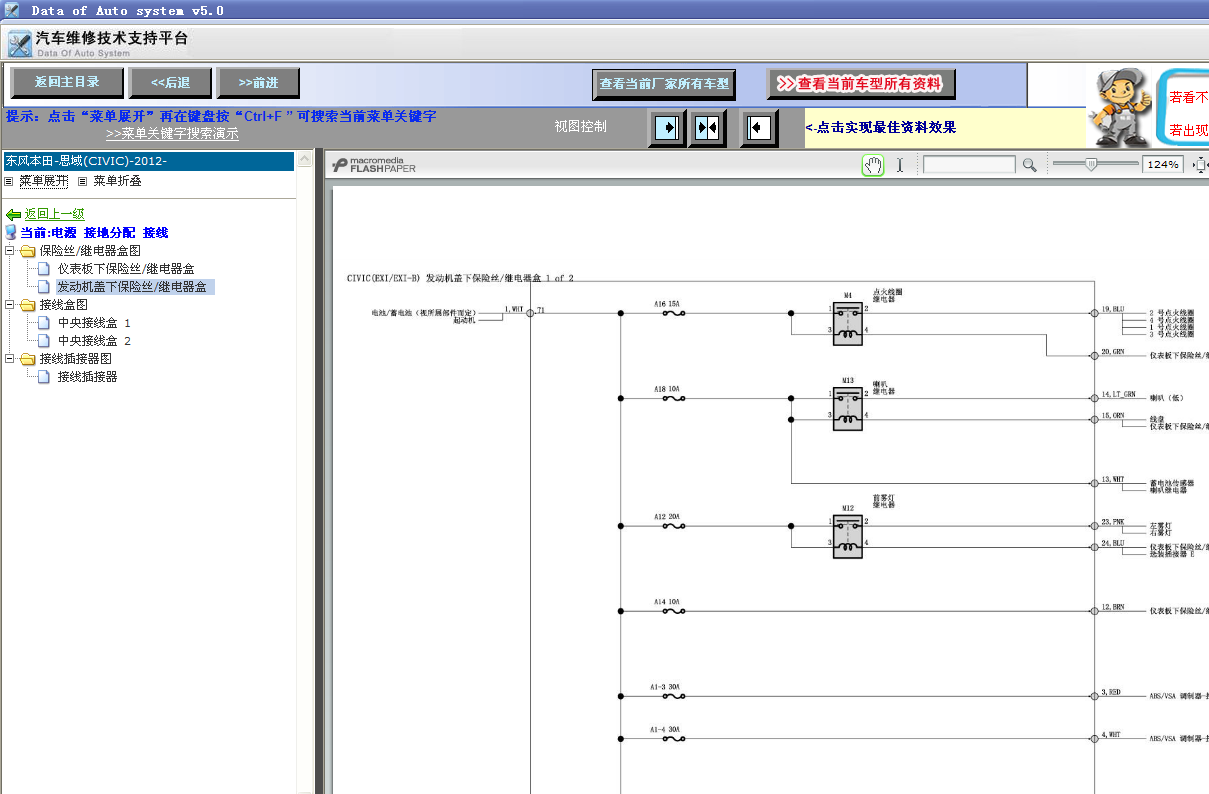Click the 视图控制 label
1209x794 pixels.
[581, 127]
